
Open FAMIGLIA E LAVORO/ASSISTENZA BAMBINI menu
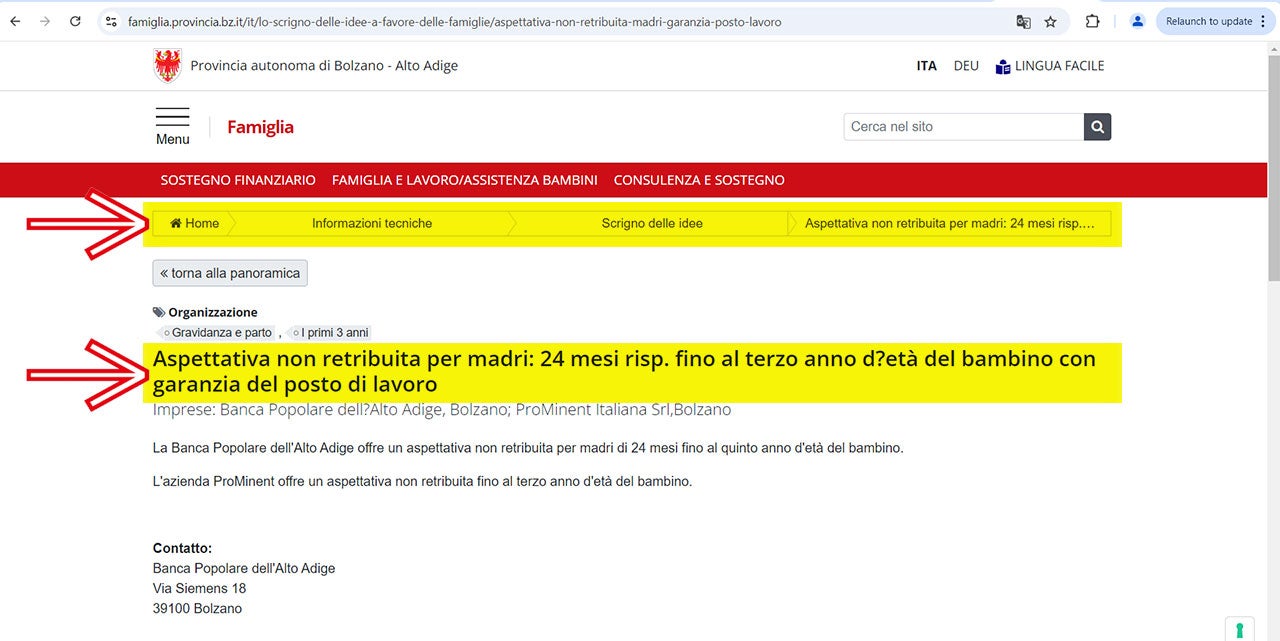click(x=464, y=180)
